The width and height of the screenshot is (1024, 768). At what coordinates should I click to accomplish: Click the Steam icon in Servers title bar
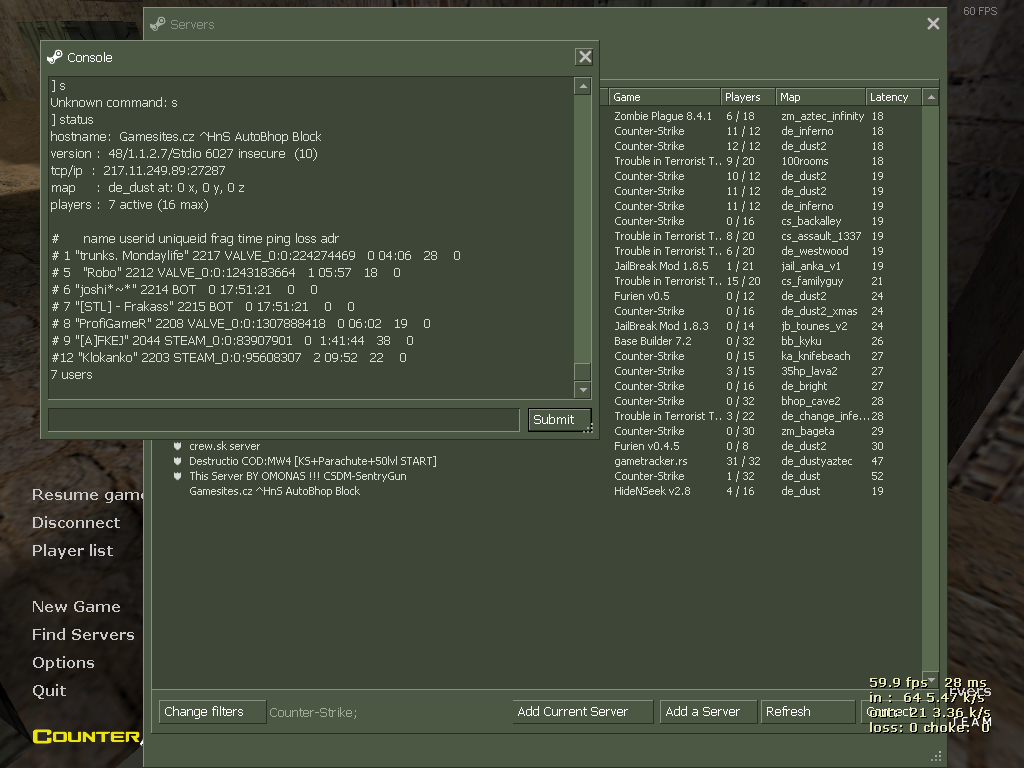tap(158, 24)
